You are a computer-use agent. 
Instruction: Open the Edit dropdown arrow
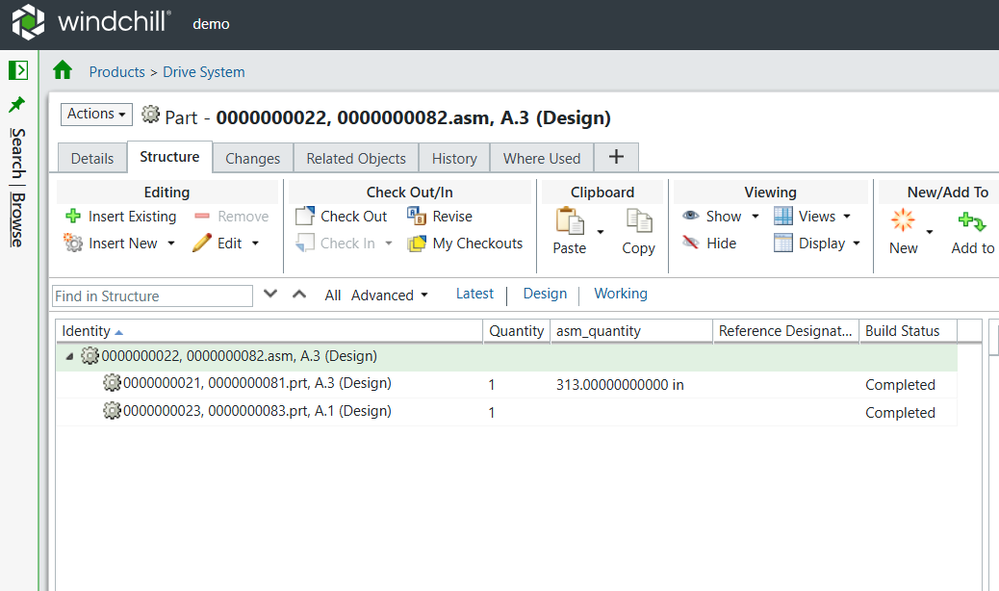[255, 243]
